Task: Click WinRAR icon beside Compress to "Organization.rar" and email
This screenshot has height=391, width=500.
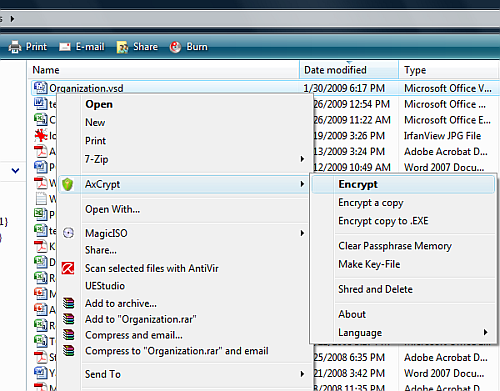Action: pyautogui.click(x=69, y=350)
